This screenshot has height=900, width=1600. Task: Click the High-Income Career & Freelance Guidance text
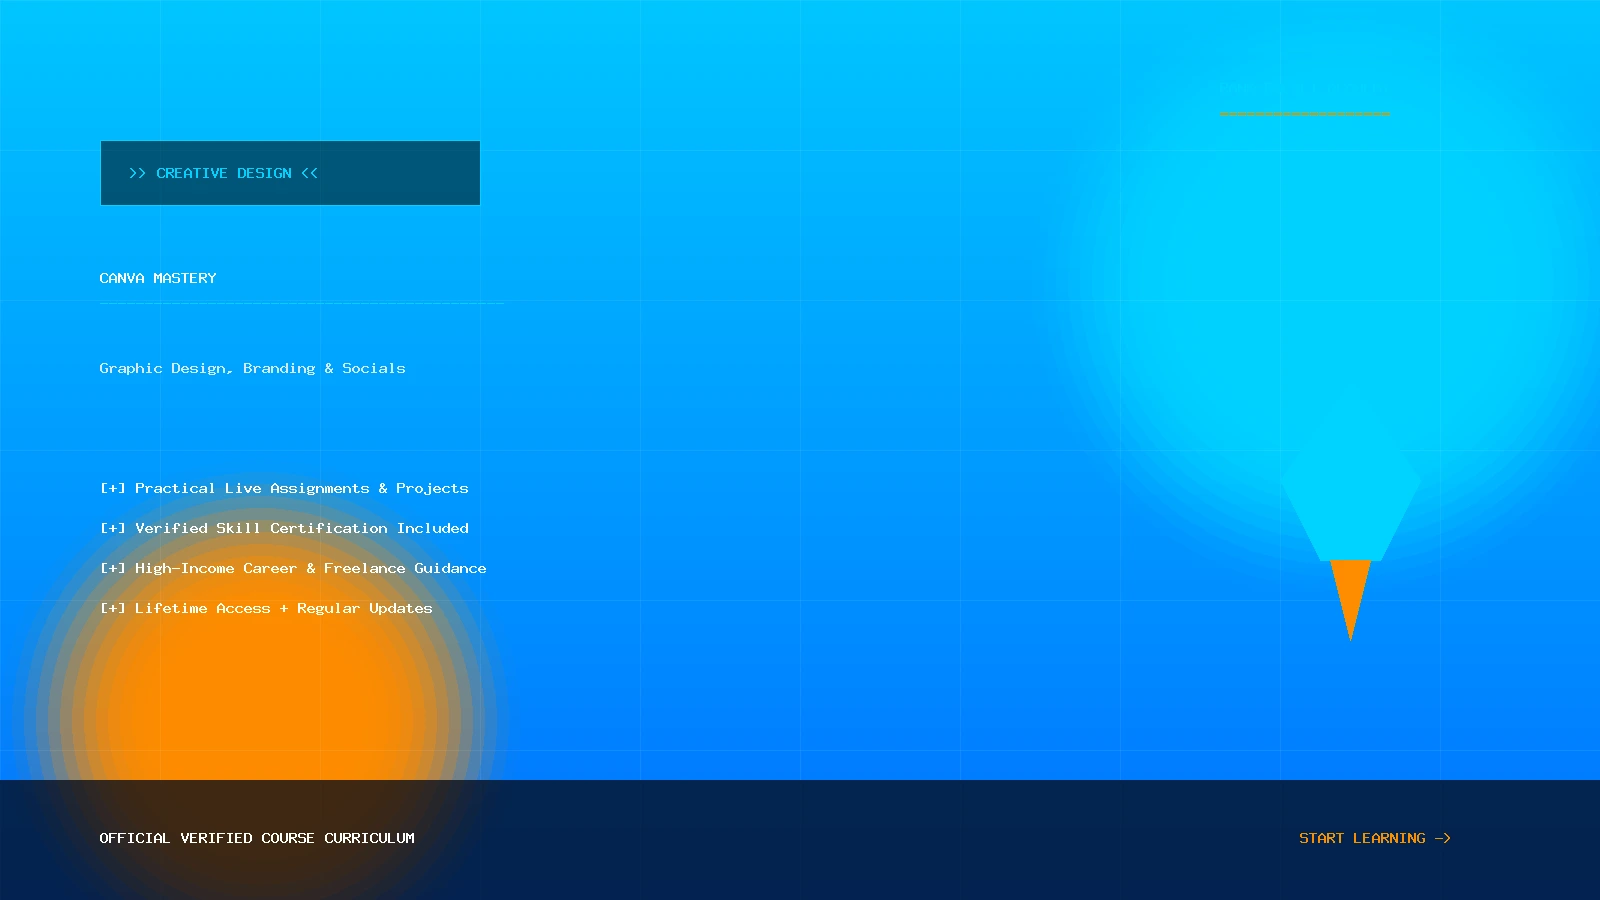[311, 568]
